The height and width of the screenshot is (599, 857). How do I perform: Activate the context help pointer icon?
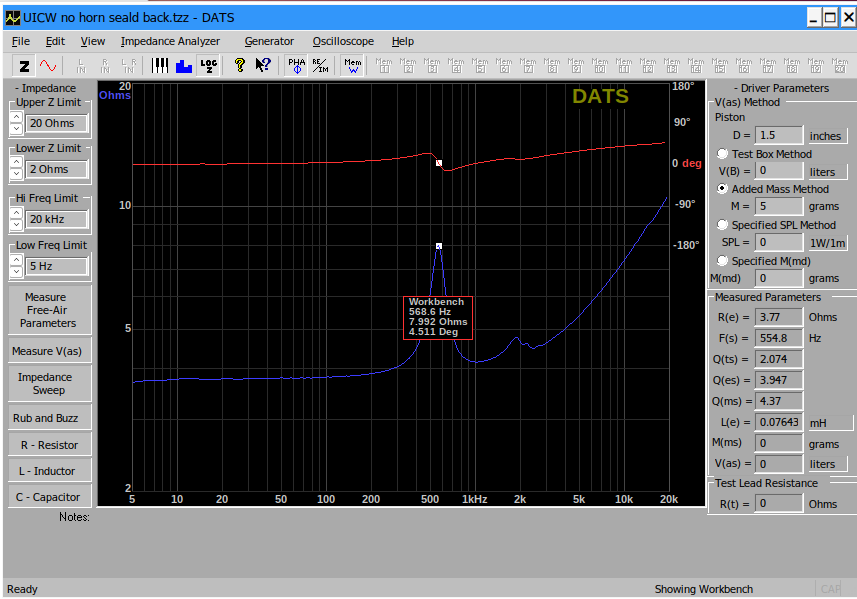coord(263,66)
